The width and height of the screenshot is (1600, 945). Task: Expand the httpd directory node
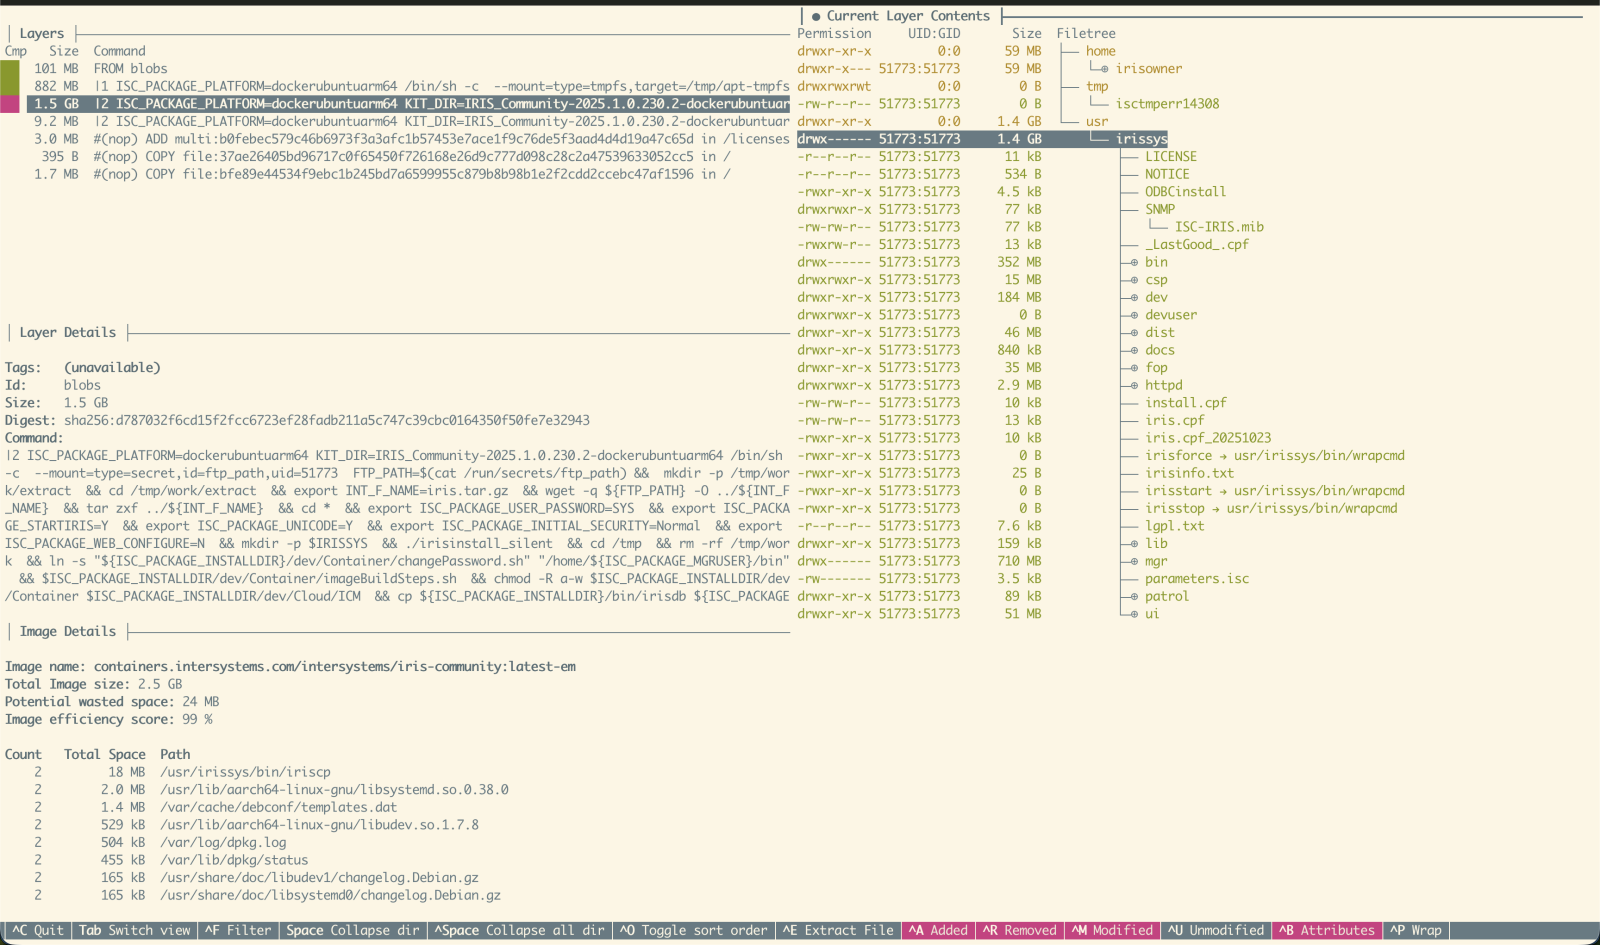1163,385
